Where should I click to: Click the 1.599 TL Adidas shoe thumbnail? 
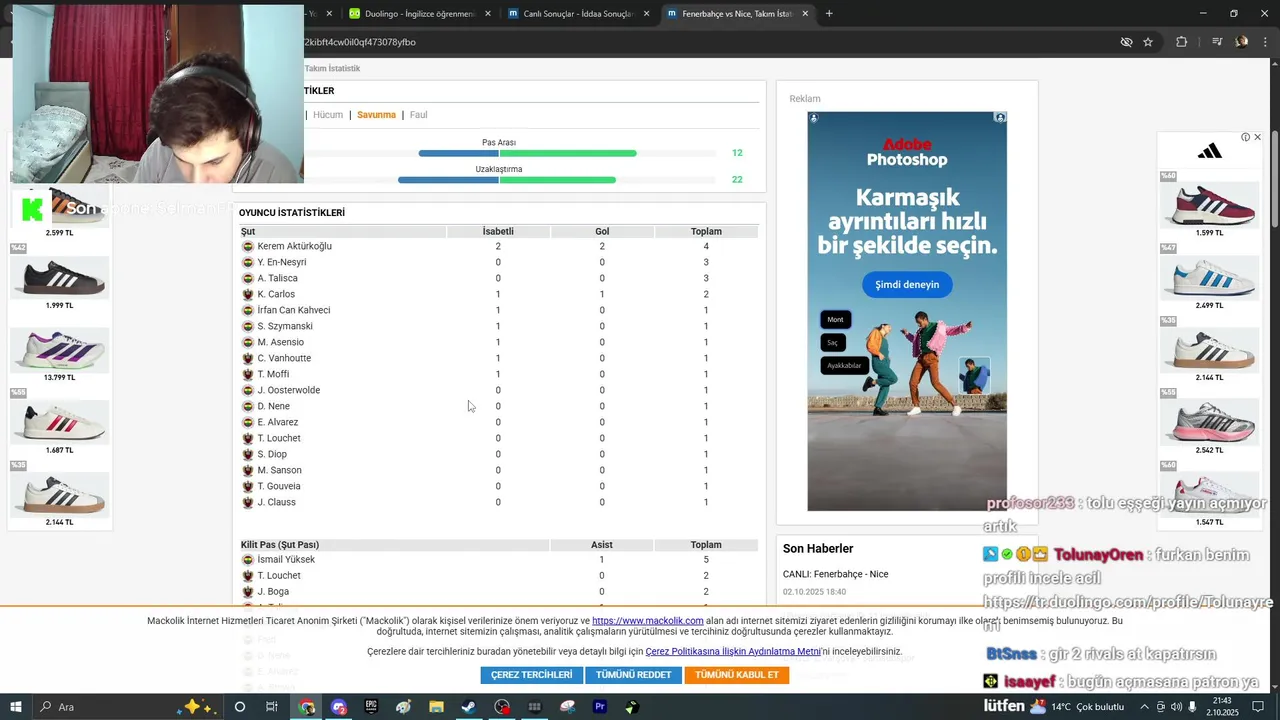[1209, 205]
